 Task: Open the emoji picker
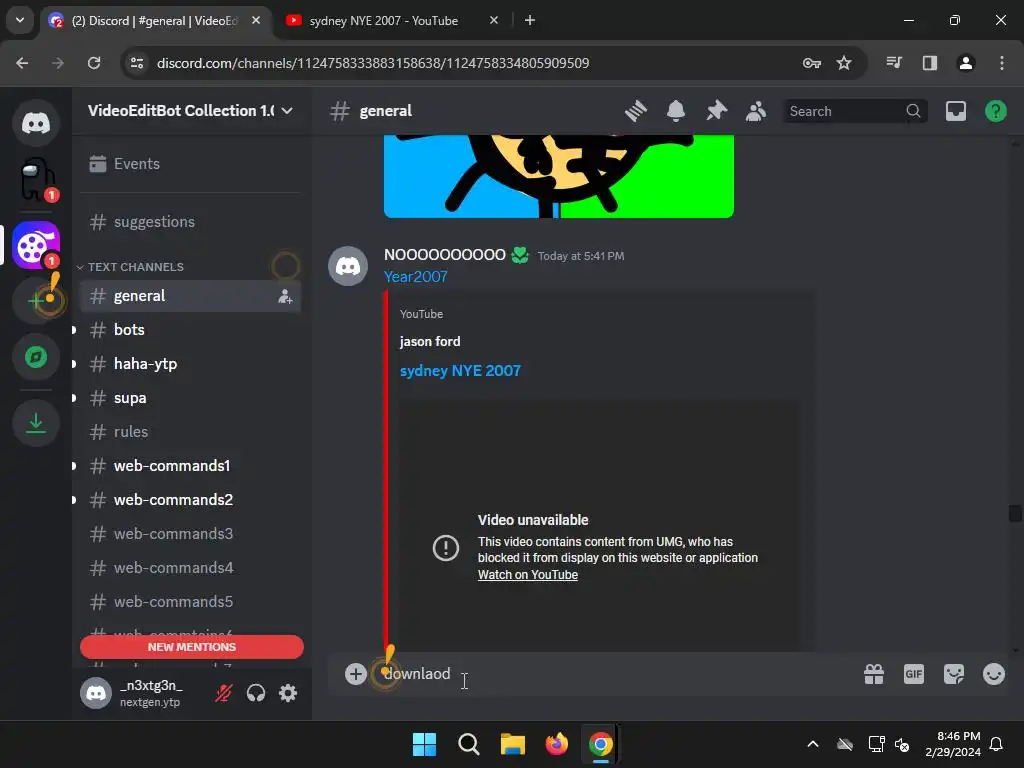tap(993, 674)
